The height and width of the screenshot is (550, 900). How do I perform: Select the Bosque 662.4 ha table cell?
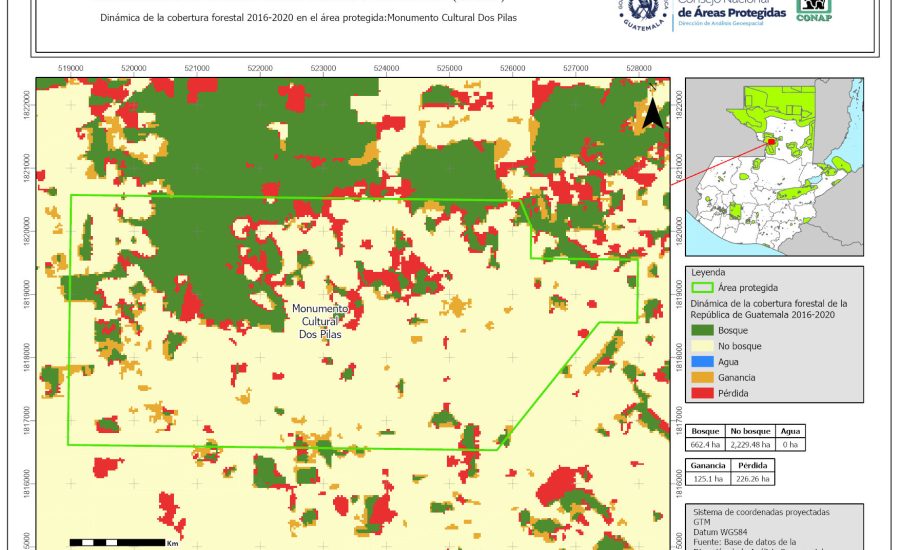(x=706, y=444)
